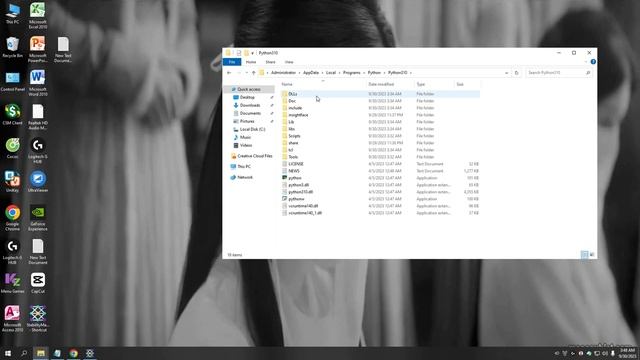Open Microsoft PowerPoint desktop shortcut

click(x=38, y=49)
